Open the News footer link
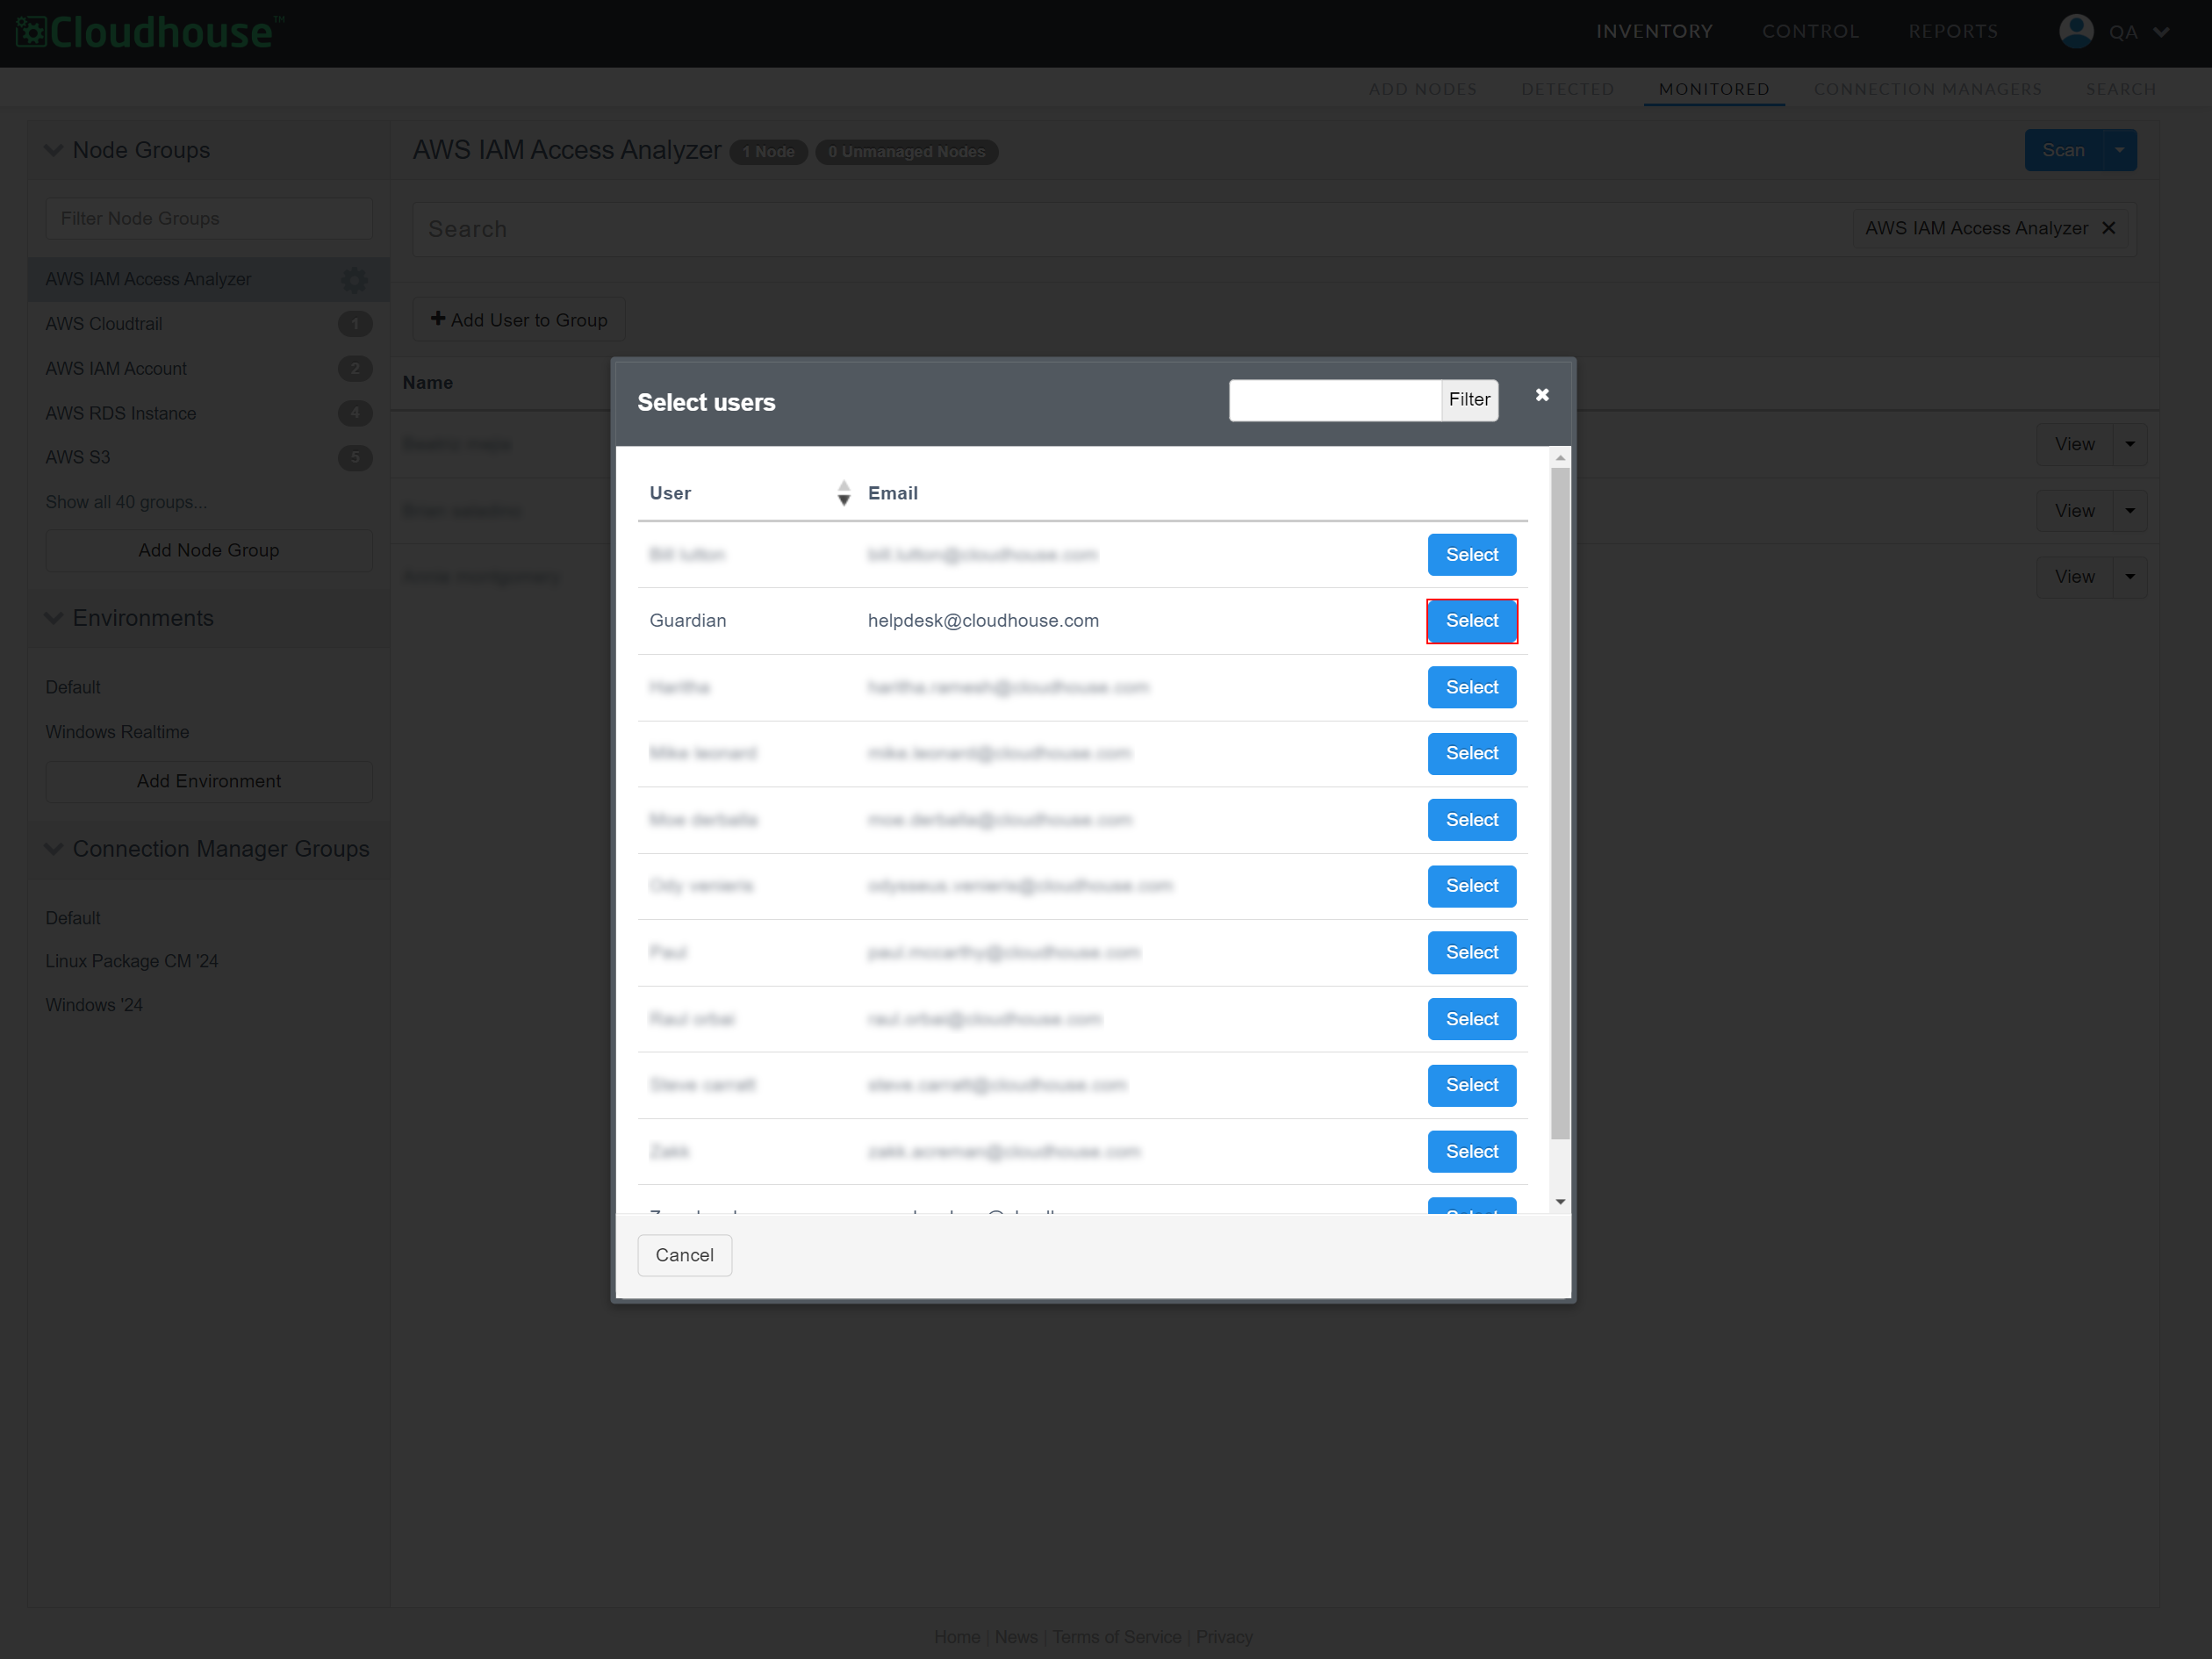This screenshot has height=1659, width=2212. [x=1016, y=1637]
